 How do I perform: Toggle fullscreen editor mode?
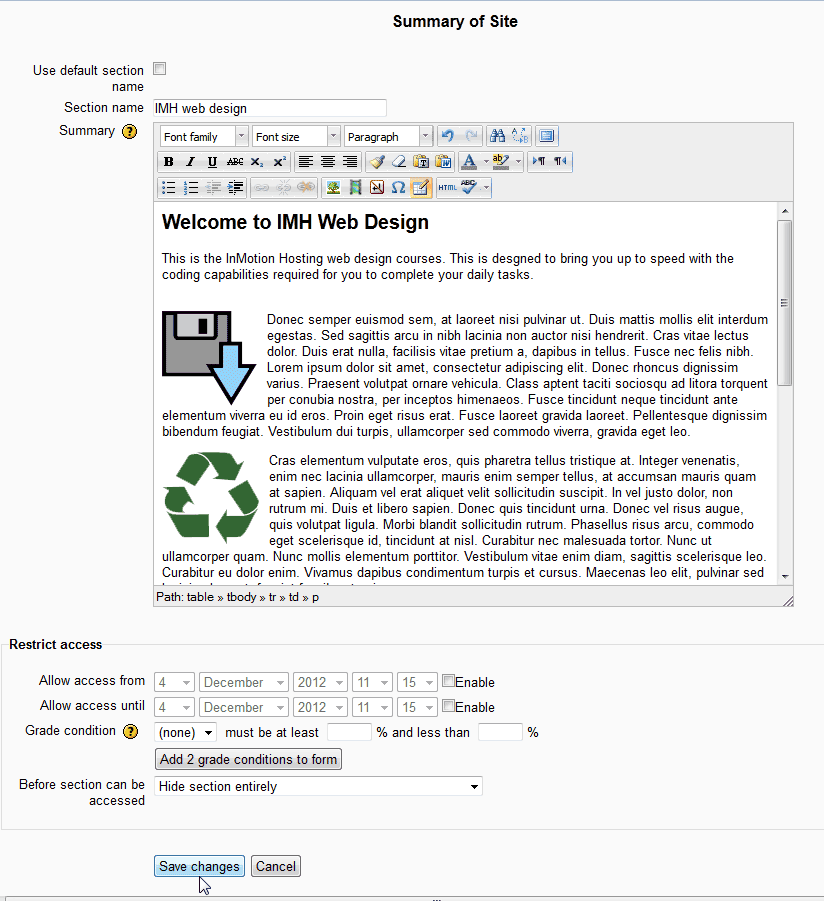click(546, 136)
